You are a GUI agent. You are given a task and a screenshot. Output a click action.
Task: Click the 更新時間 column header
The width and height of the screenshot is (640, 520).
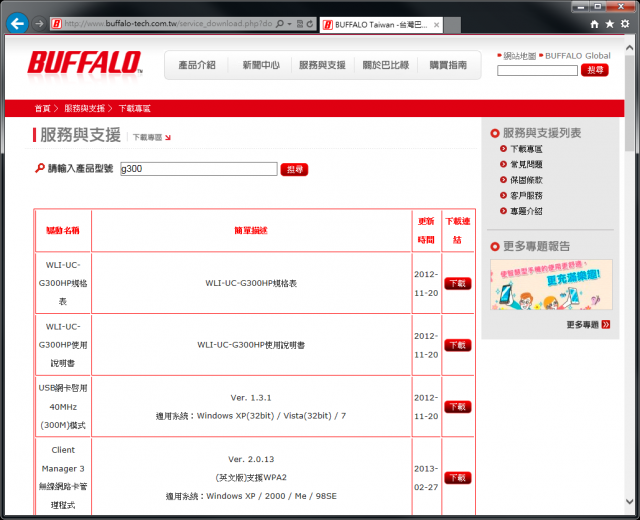[426, 231]
